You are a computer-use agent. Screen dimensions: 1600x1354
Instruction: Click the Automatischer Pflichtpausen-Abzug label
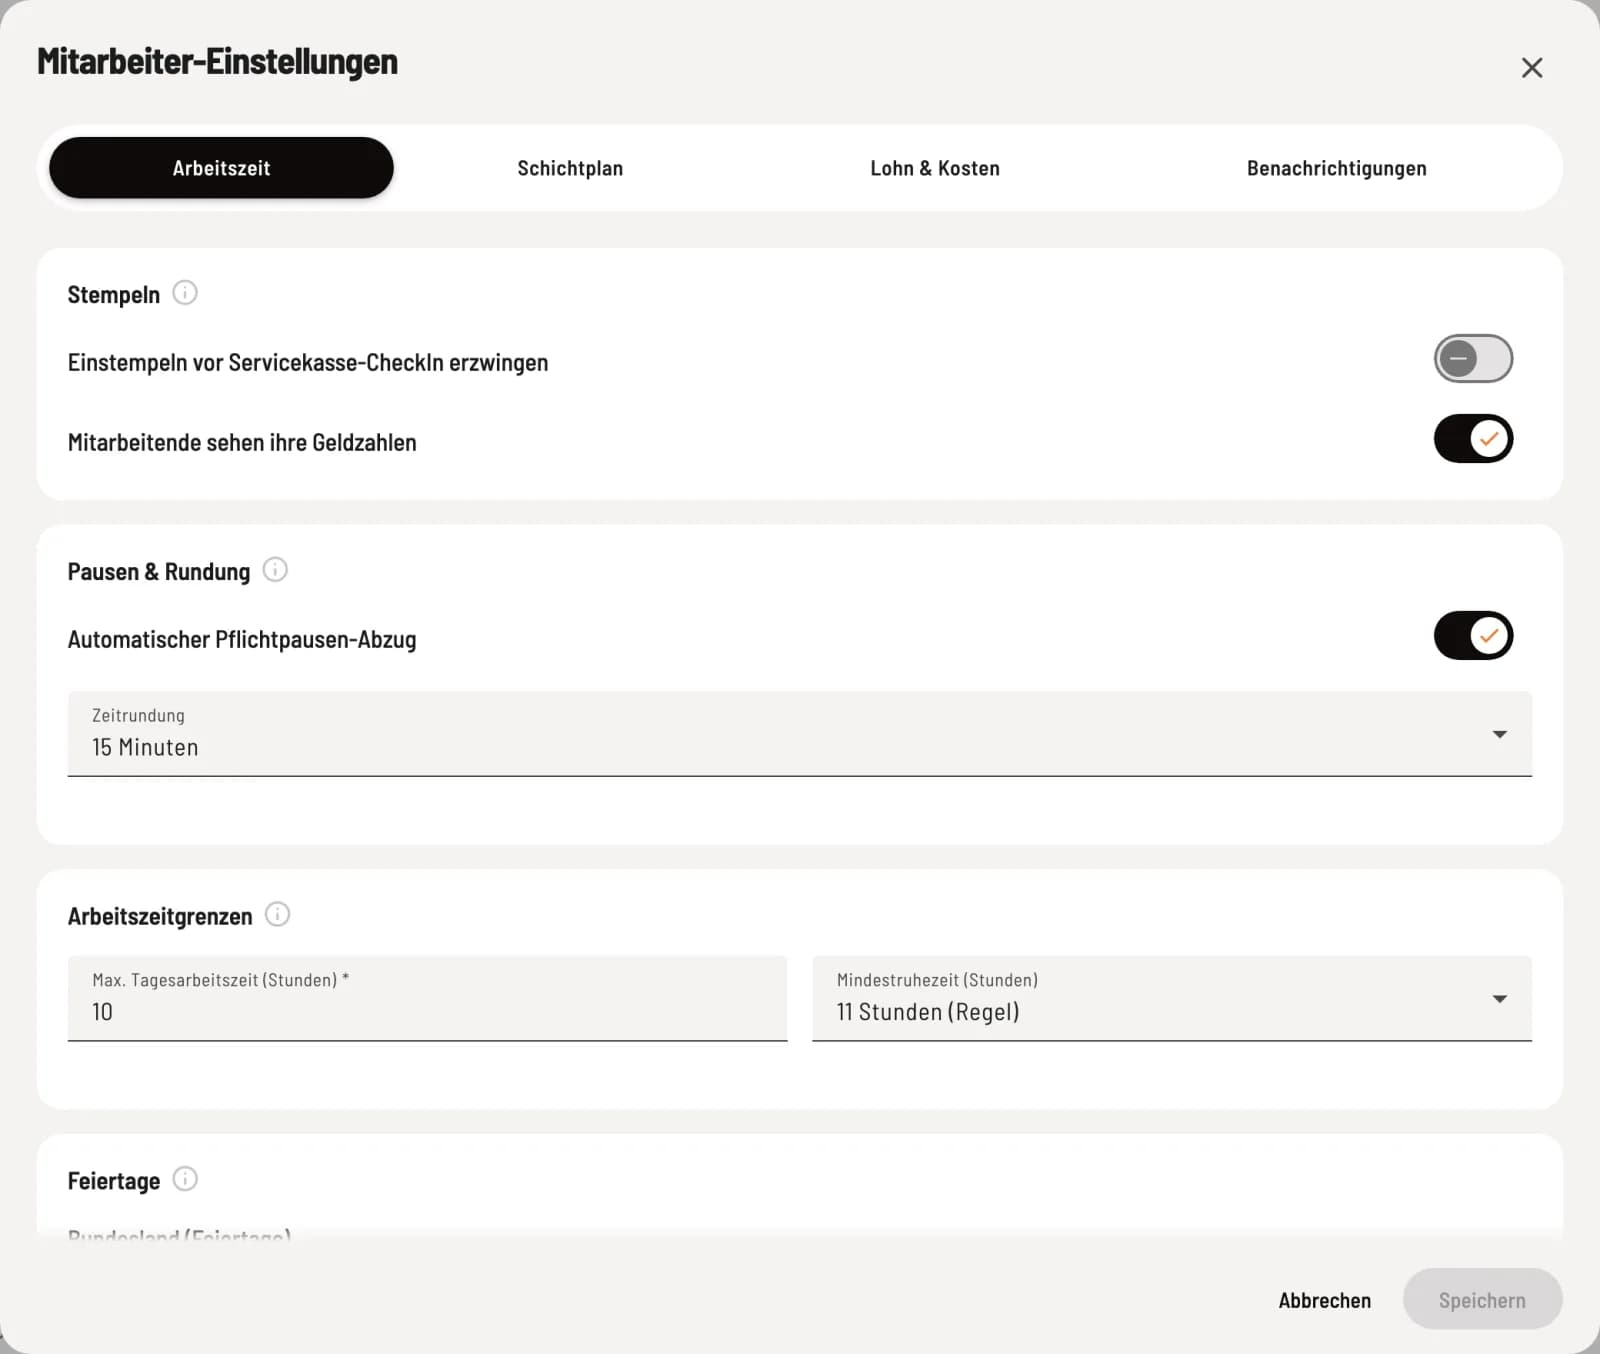click(242, 640)
